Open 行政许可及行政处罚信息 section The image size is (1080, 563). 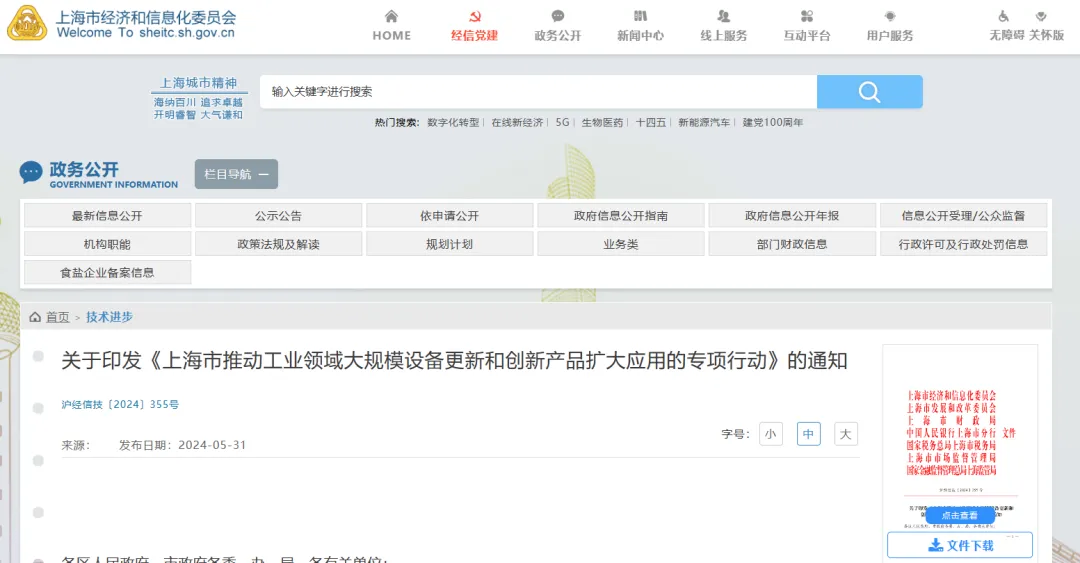tap(964, 244)
